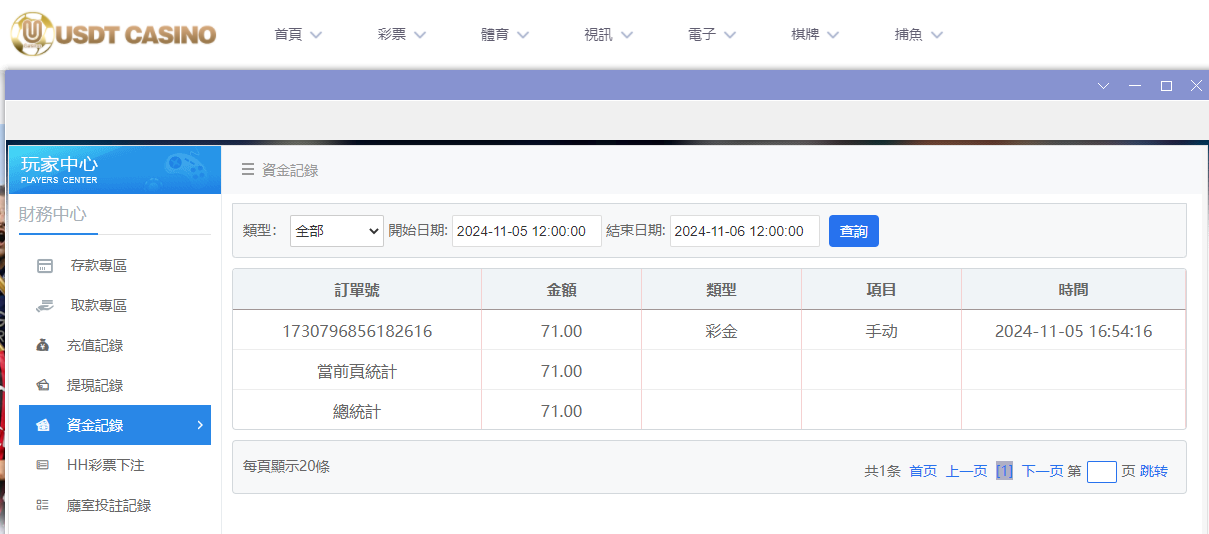Click the withdrawal record (提現記錄) icon

(x=43, y=386)
